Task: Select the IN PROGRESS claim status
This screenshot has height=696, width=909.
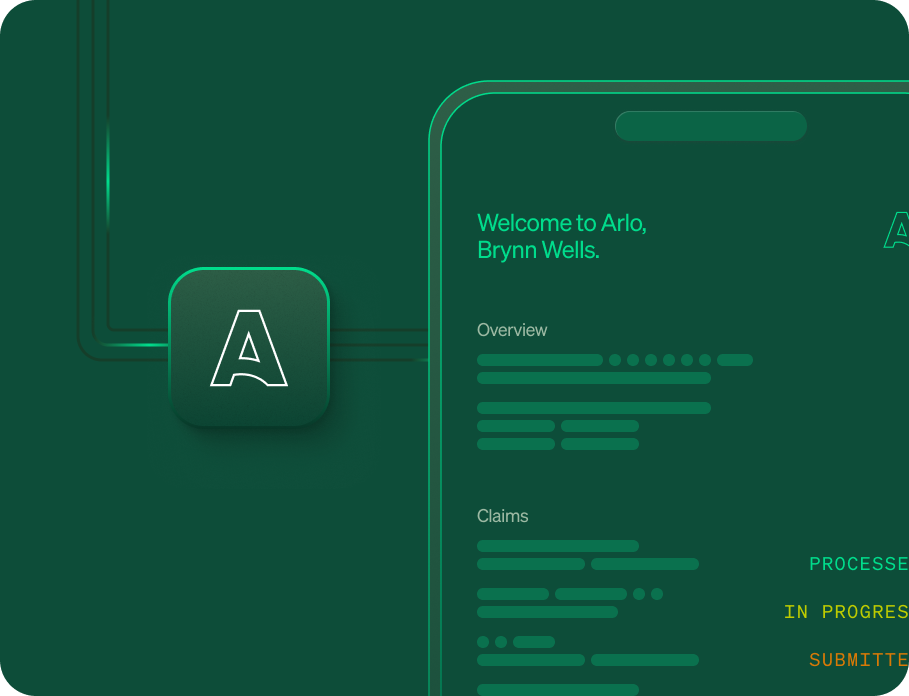Action: click(846, 612)
